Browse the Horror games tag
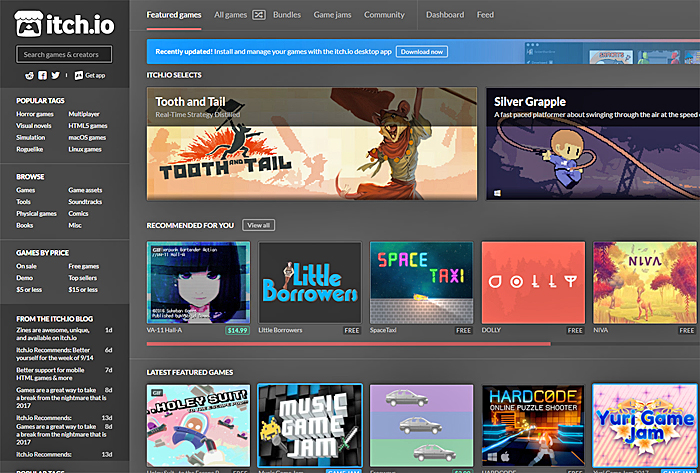Image resolution: width=700 pixels, height=473 pixels. [35, 114]
